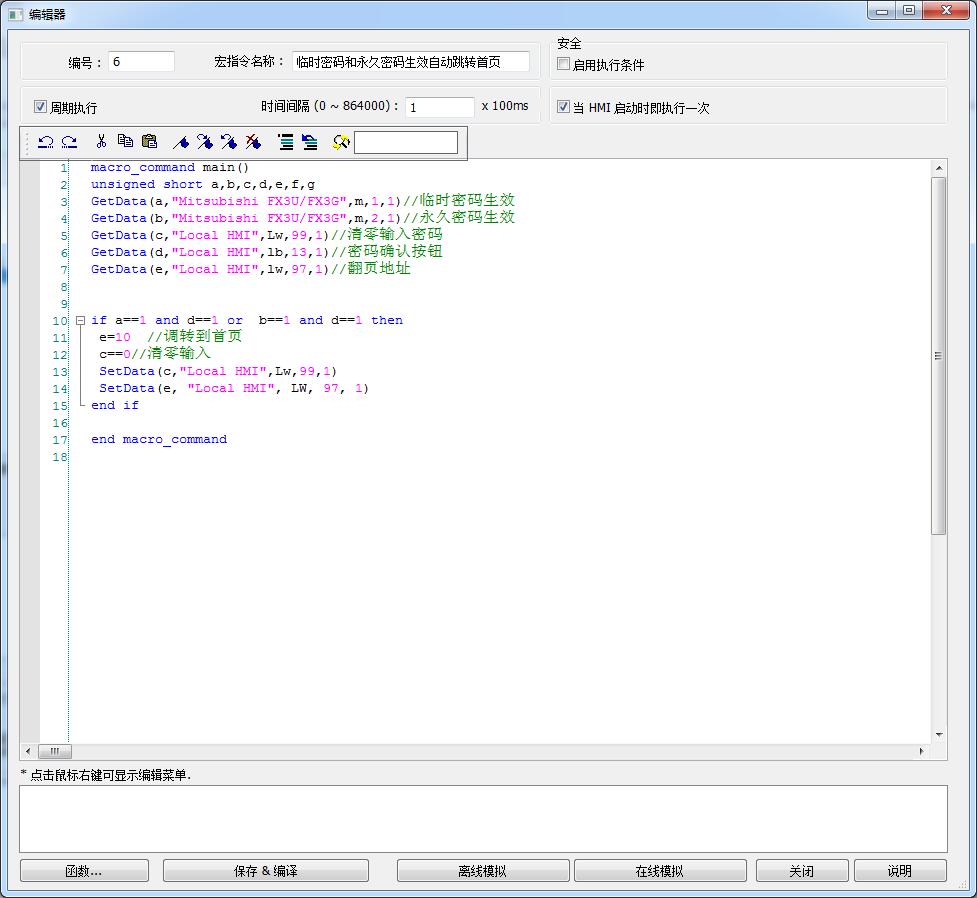This screenshot has width=977, height=898.
Task: Collapse the if block on line 10
Action: pyautogui.click(x=80, y=321)
